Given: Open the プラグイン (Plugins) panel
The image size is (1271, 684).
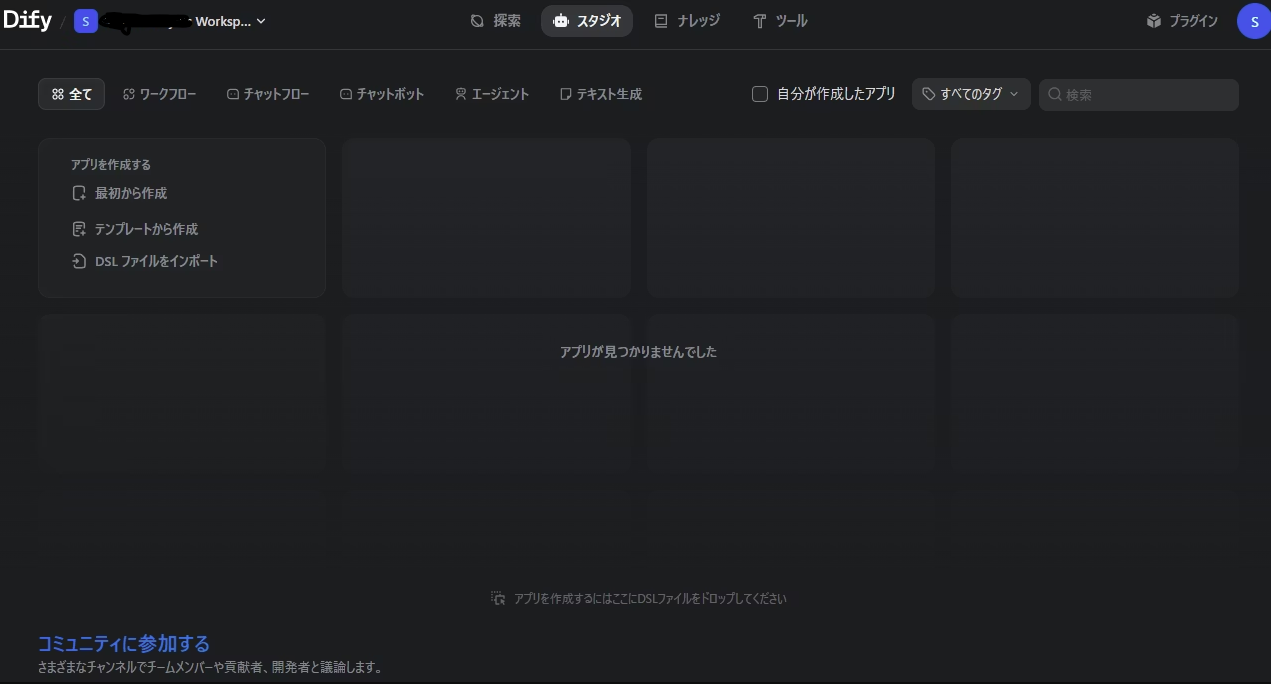Looking at the screenshot, I should 1182,21.
